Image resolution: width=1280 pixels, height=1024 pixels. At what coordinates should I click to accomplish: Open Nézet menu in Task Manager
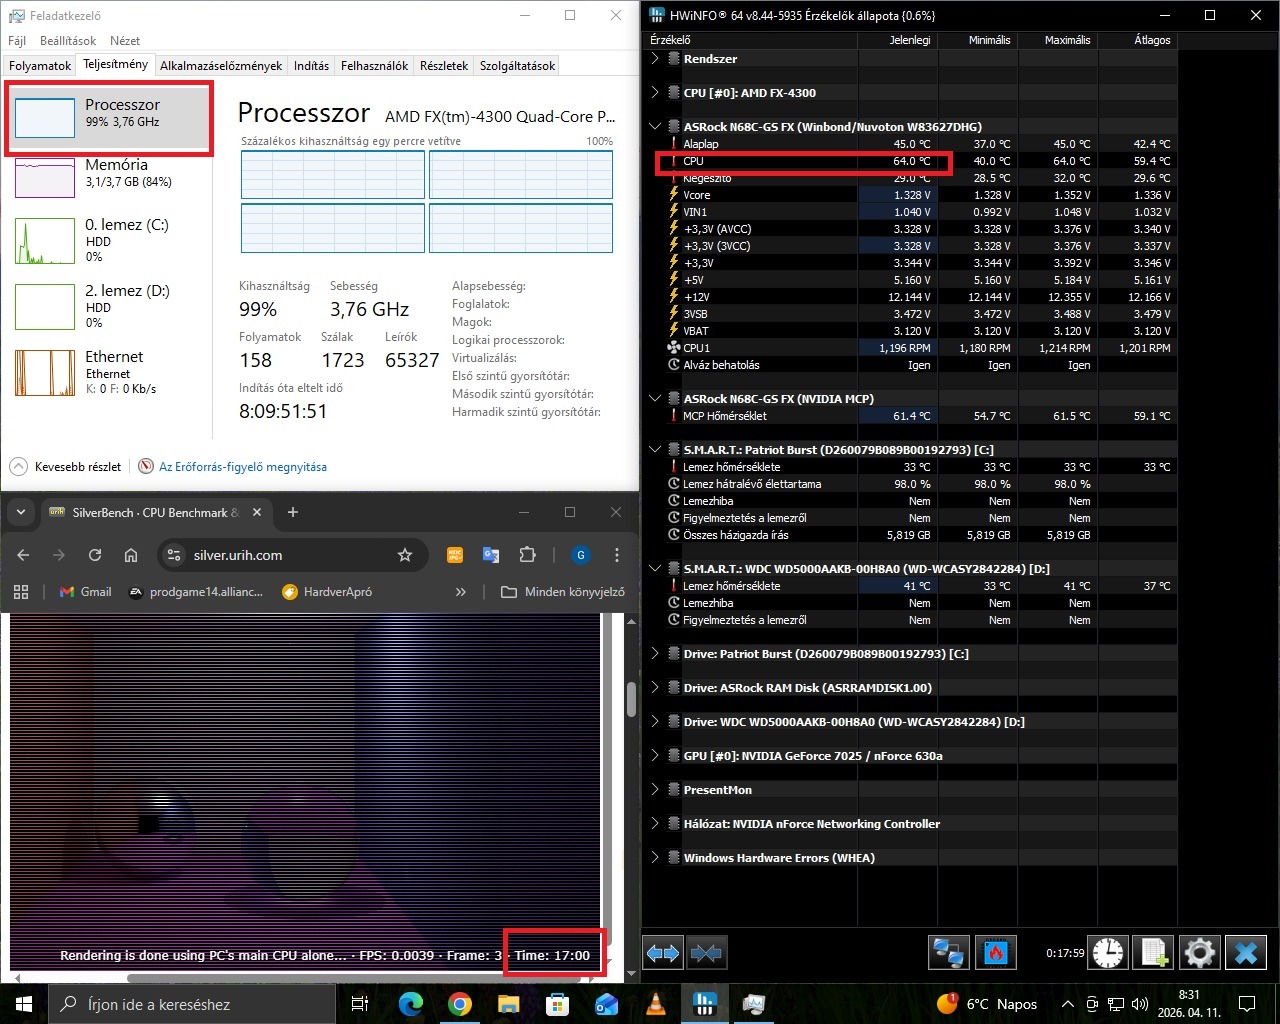(125, 41)
